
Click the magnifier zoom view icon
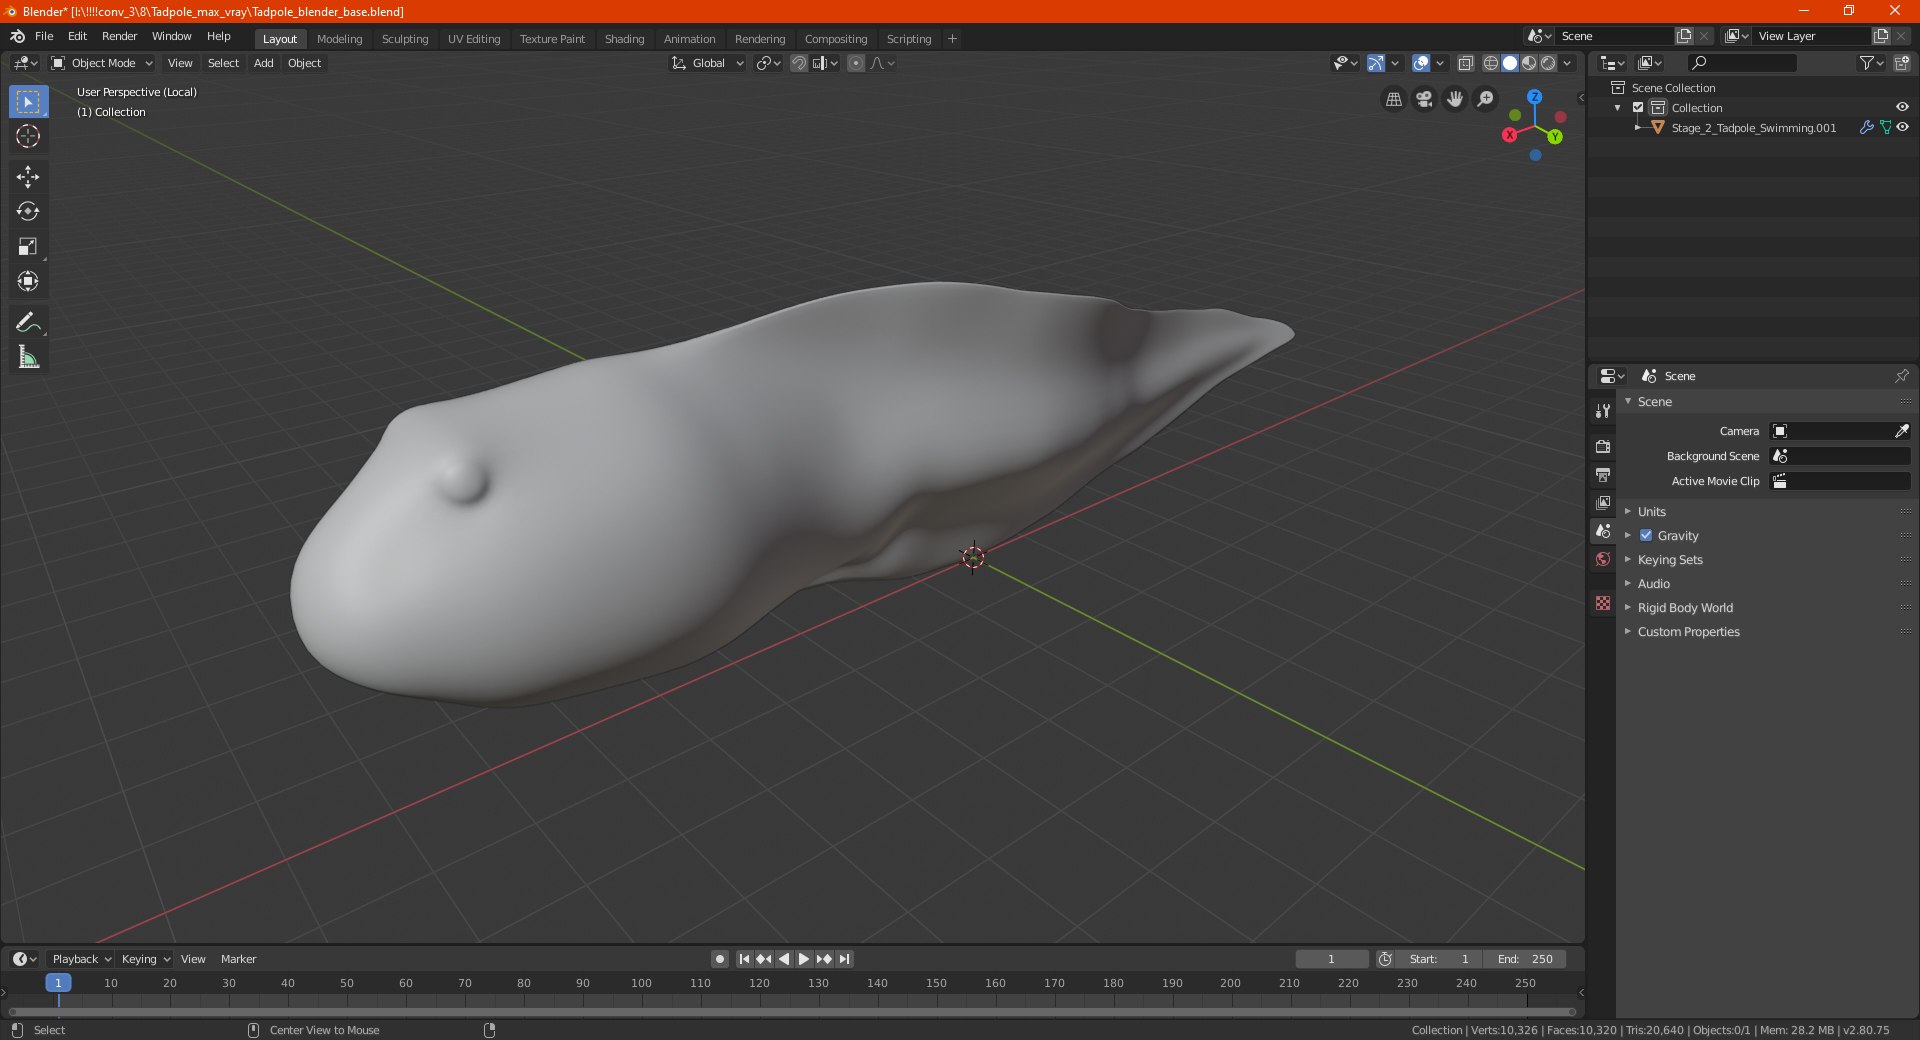(x=1486, y=99)
